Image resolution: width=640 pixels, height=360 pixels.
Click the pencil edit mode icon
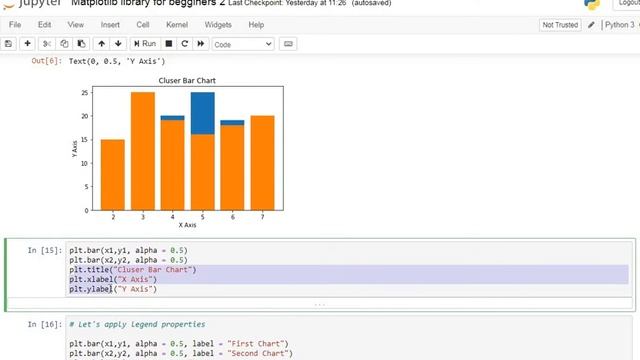[x=591, y=25]
